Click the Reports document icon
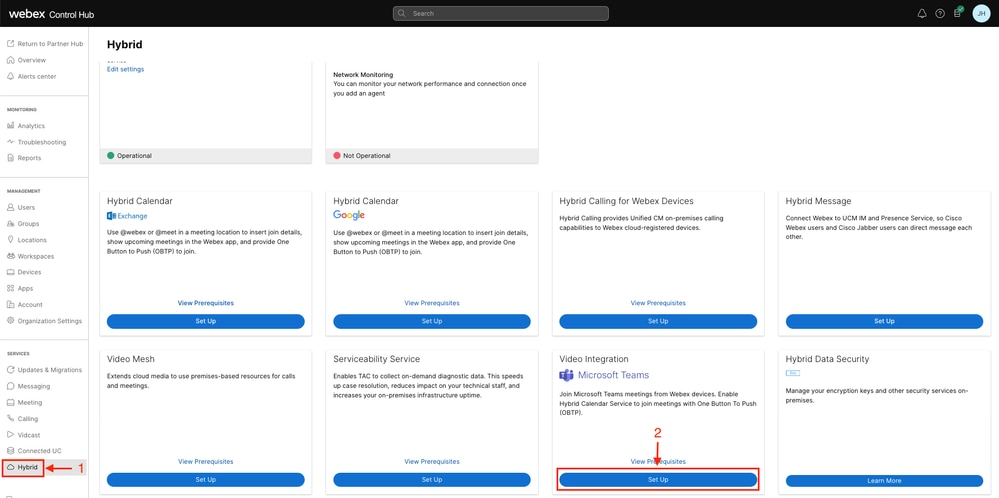Screen dimensions: 999x498 pos(10,158)
